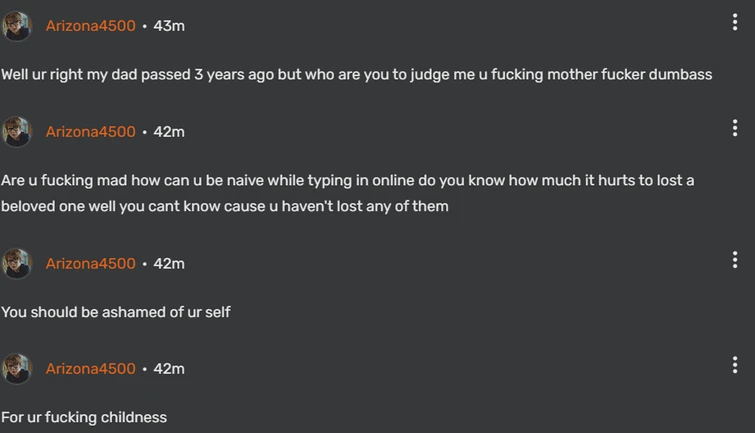Open three-dot menu on the 'childness' comment
755x433 pixels.
pyautogui.click(x=735, y=365)
